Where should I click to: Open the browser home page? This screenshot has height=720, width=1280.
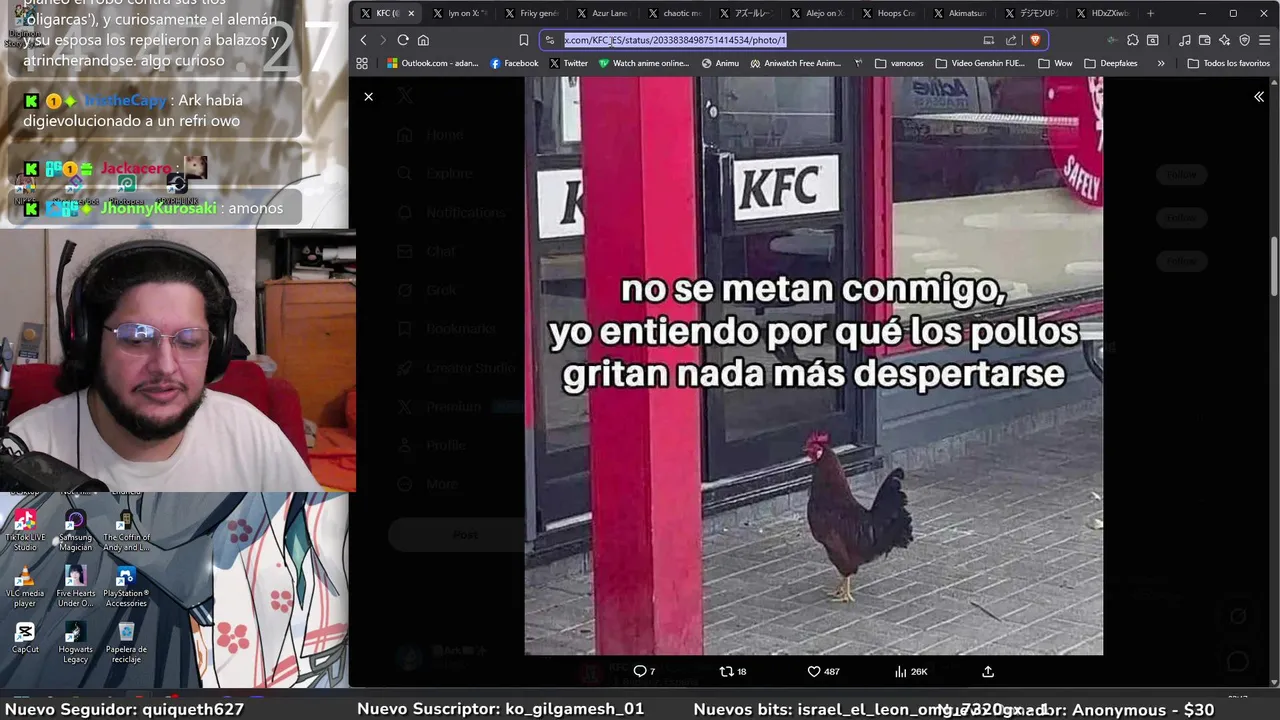click(423, 40)
